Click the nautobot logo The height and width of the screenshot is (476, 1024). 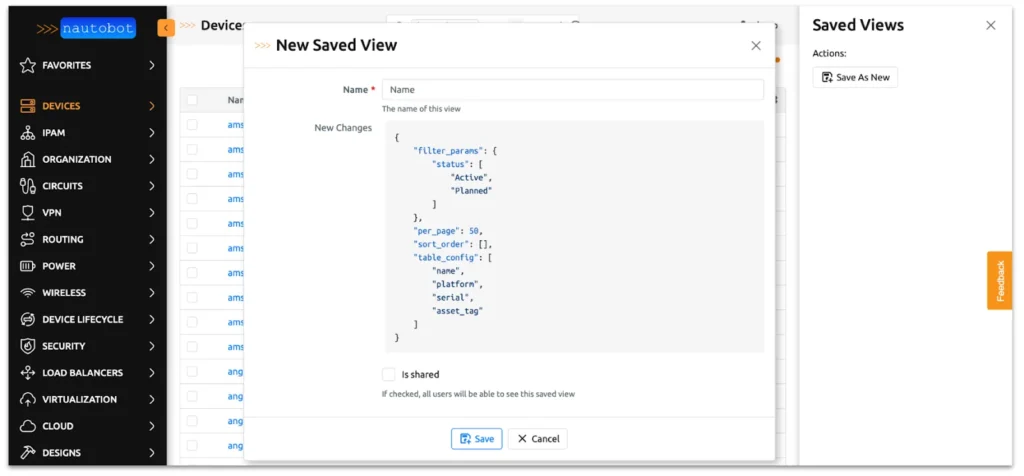click(86, 28)
